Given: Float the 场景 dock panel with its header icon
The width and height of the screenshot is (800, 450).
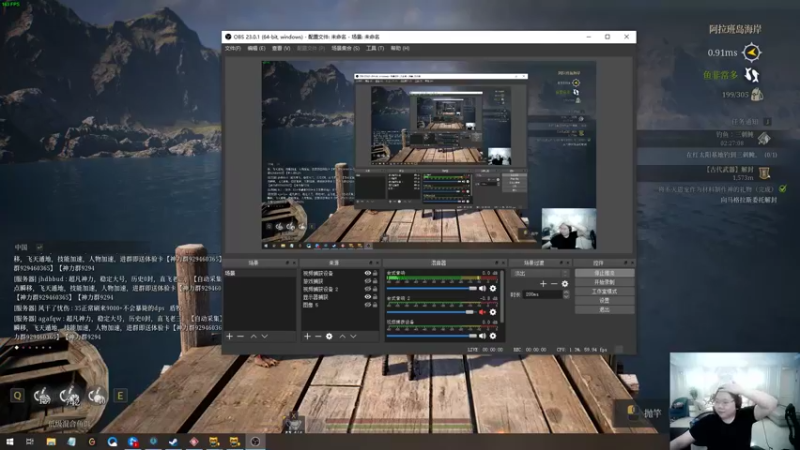Looking at the screenshot, I should pos(287,263).
